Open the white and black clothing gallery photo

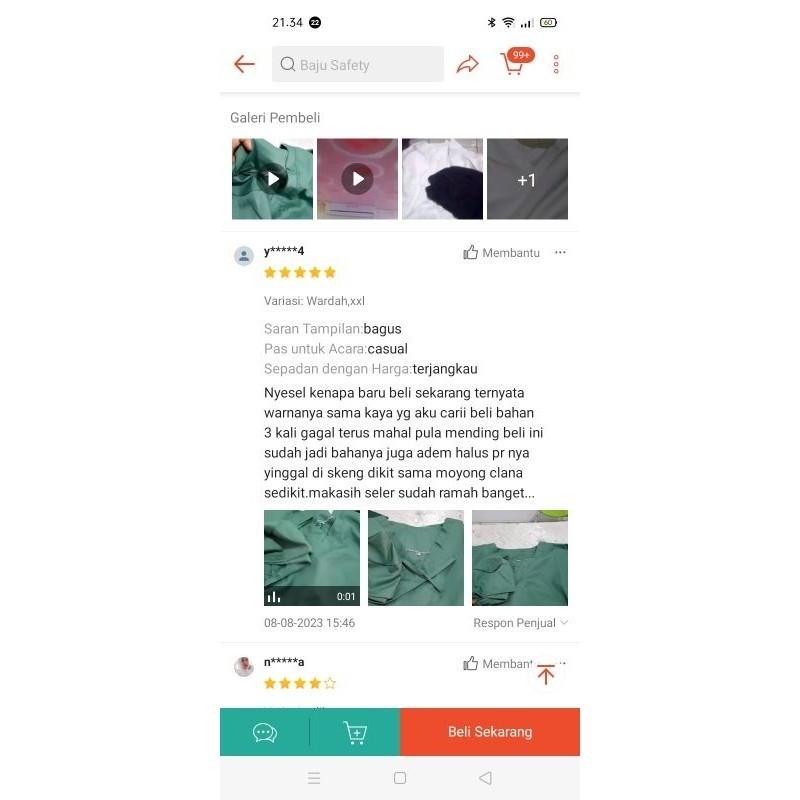coord(442,179)
